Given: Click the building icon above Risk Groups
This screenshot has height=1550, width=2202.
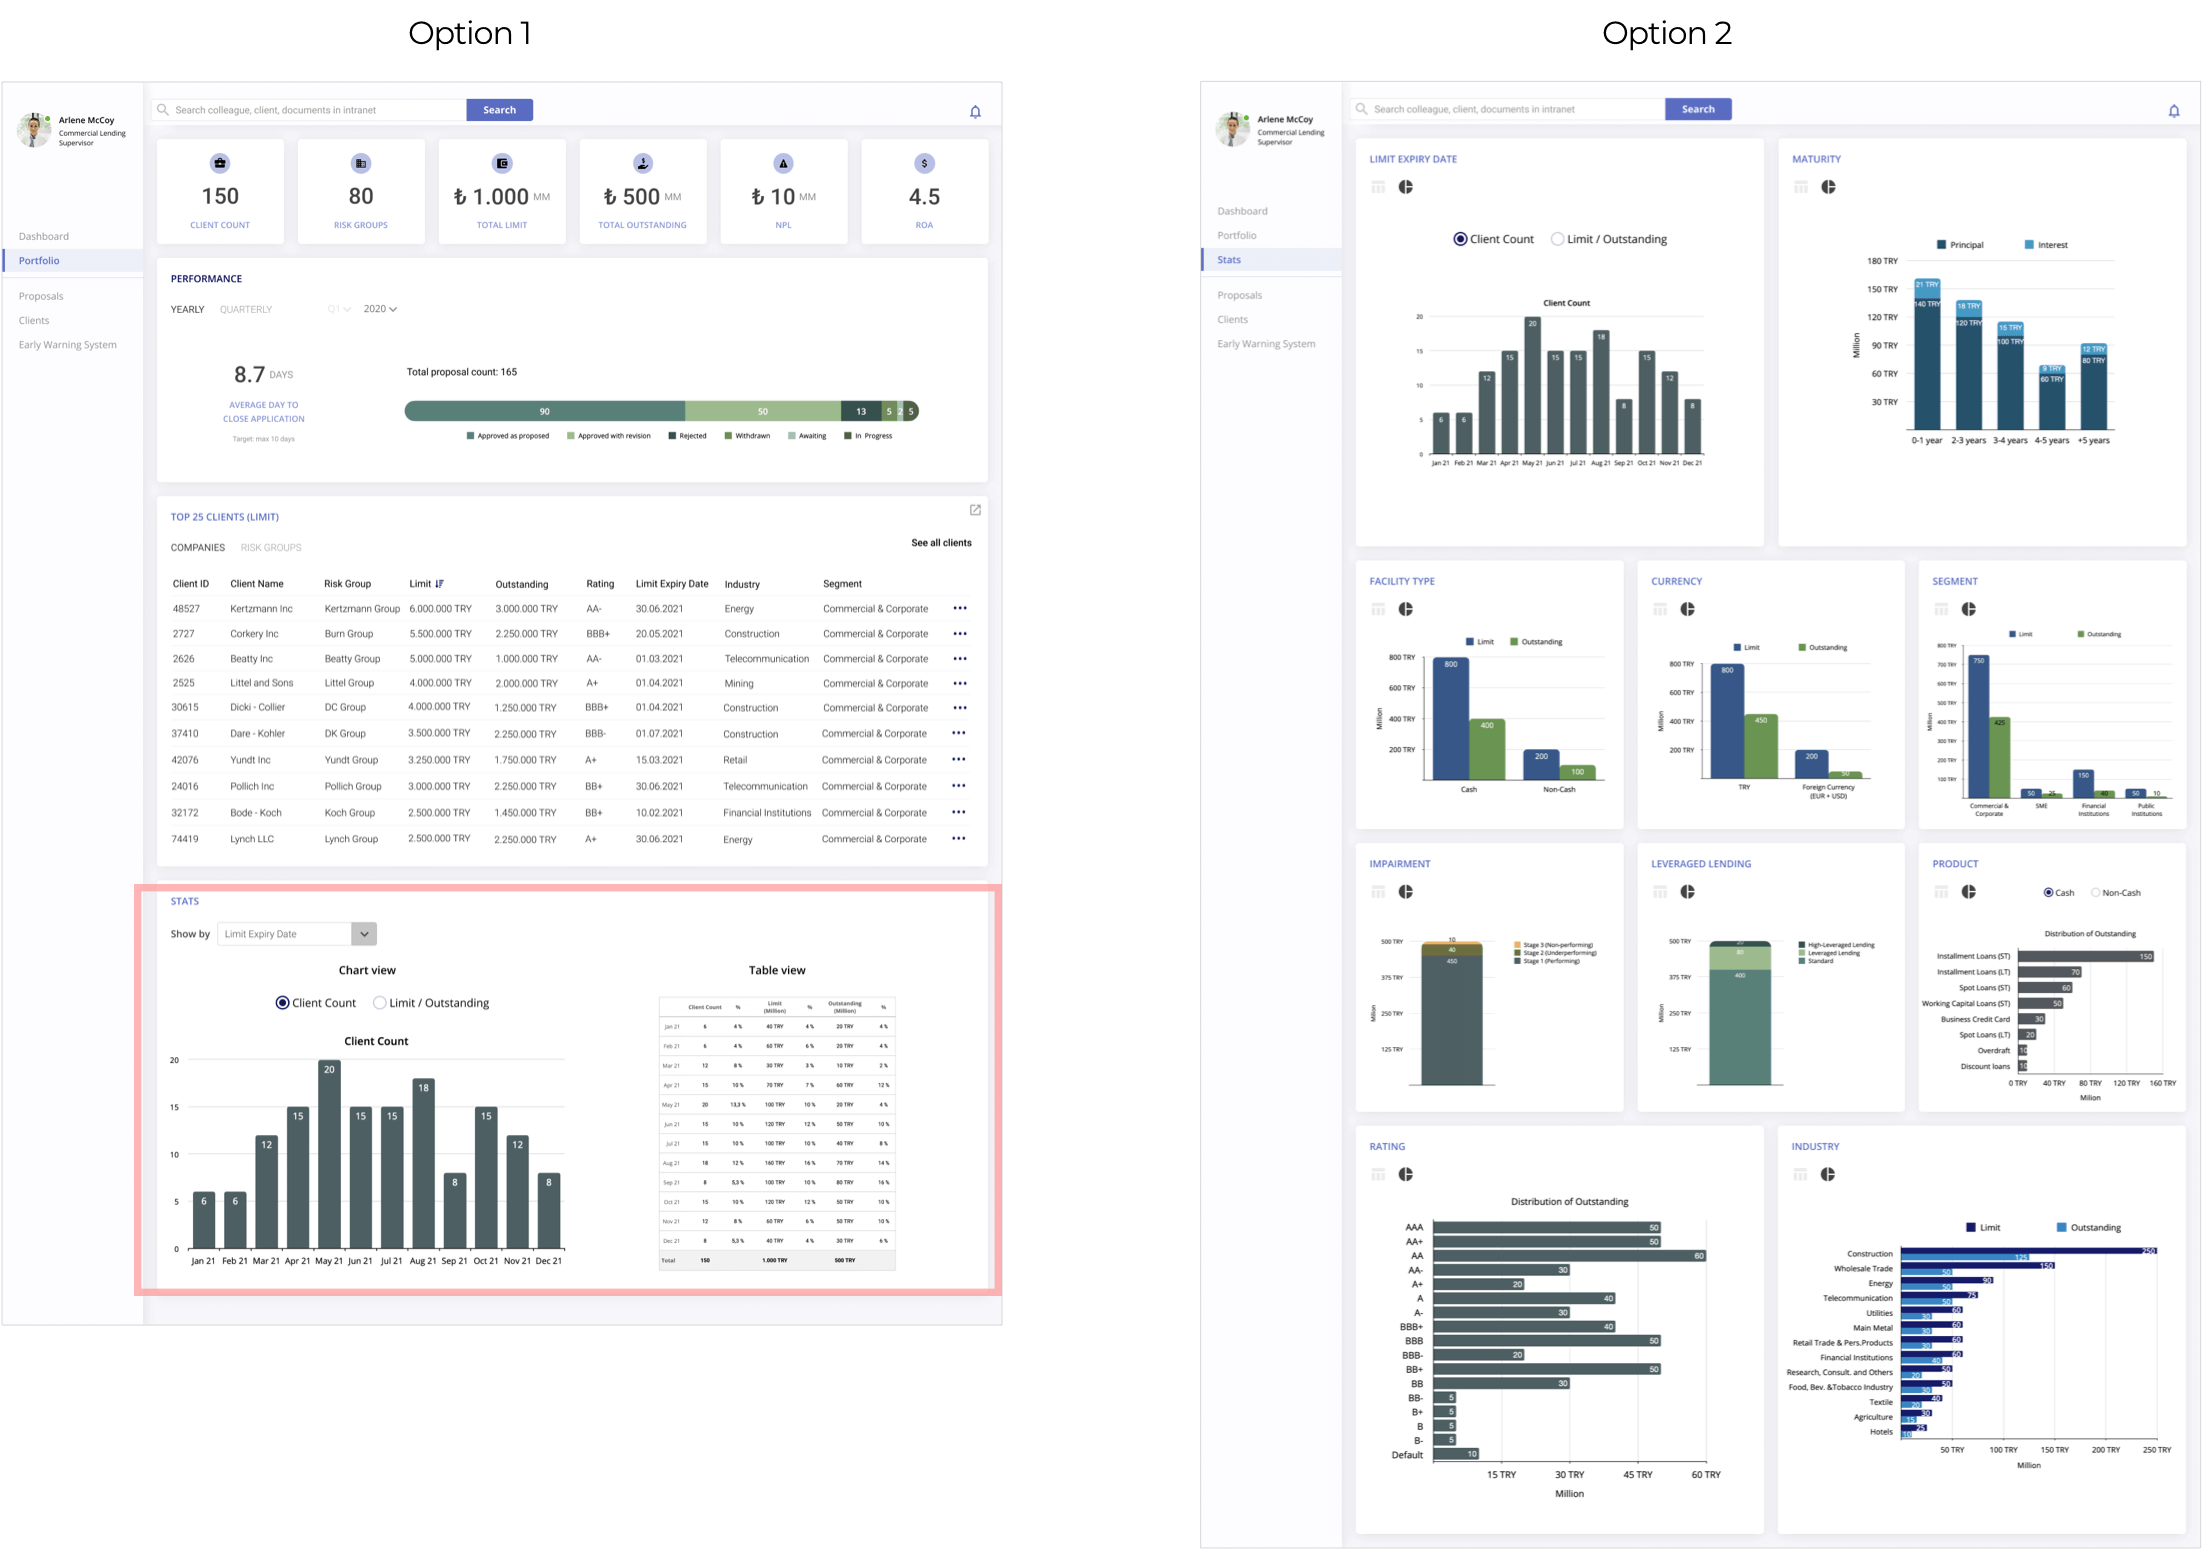Looking at the screenshot, I should (361, 163).
